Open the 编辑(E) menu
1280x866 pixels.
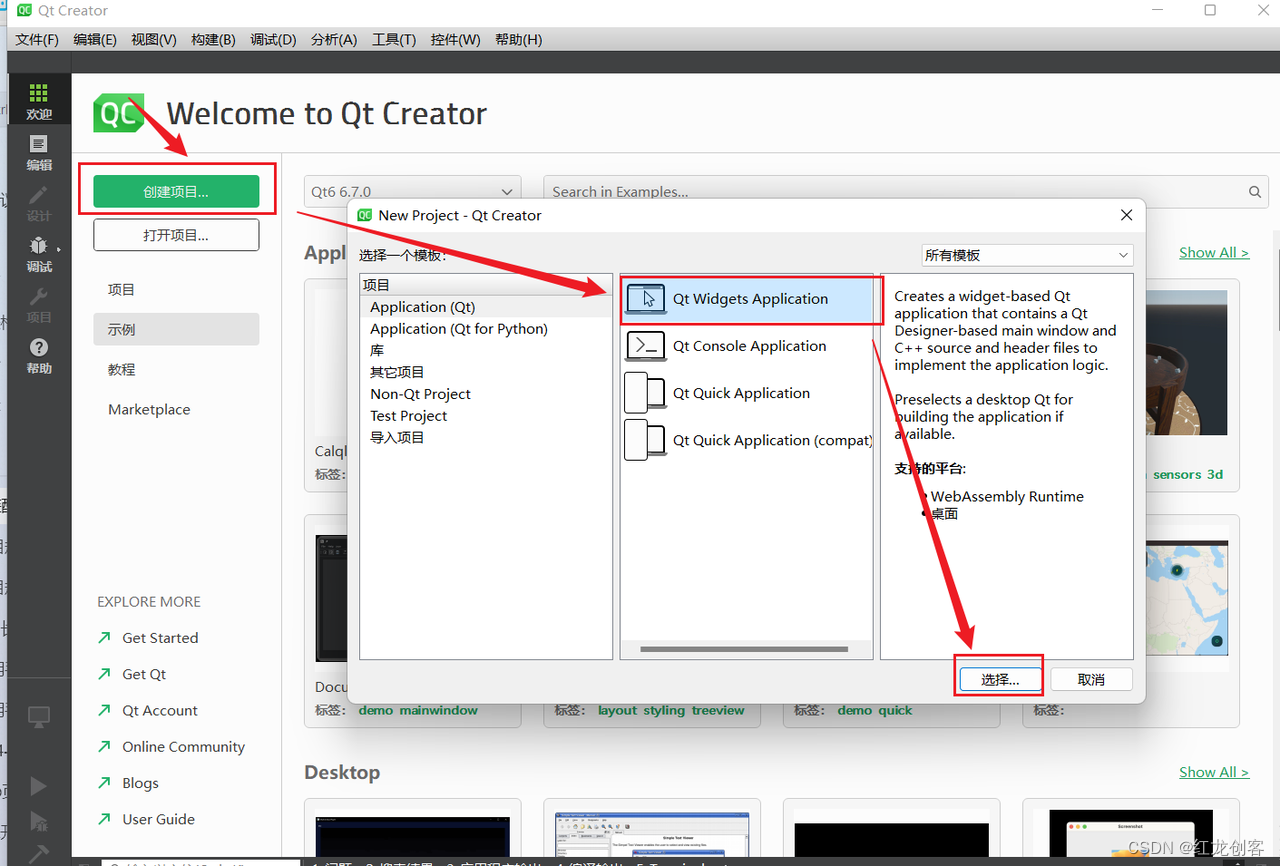pos(95,39)
